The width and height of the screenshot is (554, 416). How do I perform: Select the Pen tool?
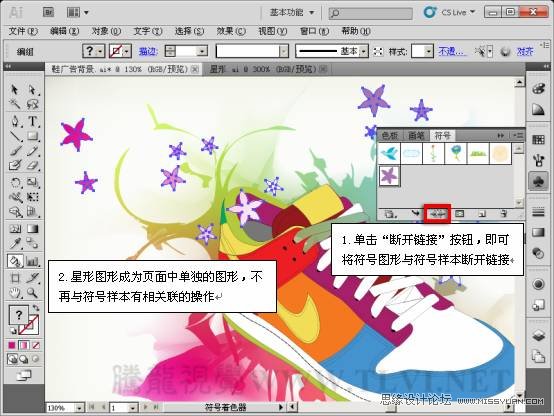click(15, 121)
